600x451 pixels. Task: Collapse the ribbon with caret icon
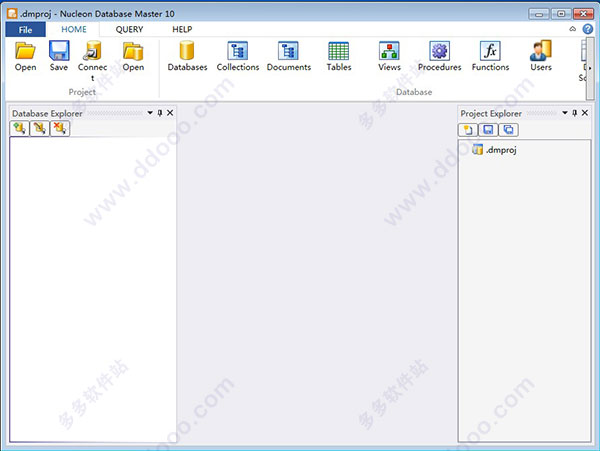(572, 29)
